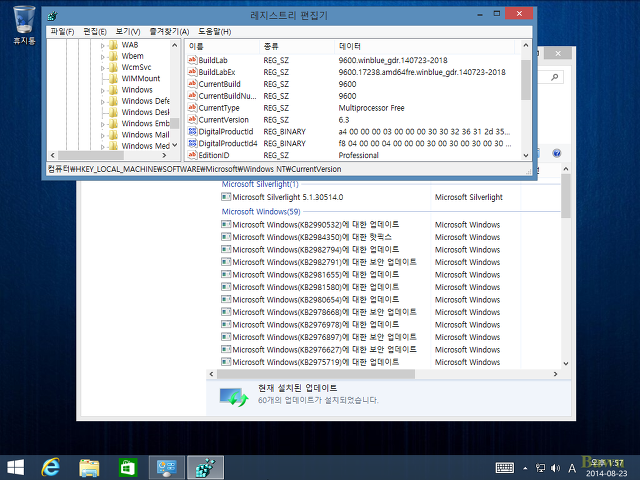
Task: Switch to Registry Editor taskbar button
Action: (x=205, y=467)
